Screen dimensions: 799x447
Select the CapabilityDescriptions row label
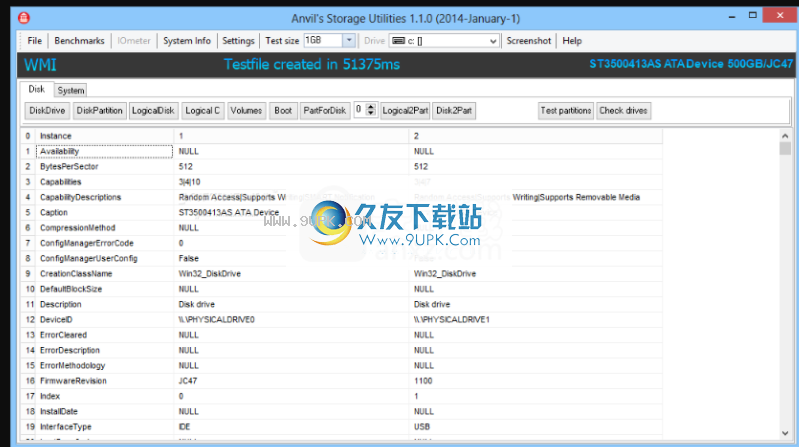[x=81, y=197]
